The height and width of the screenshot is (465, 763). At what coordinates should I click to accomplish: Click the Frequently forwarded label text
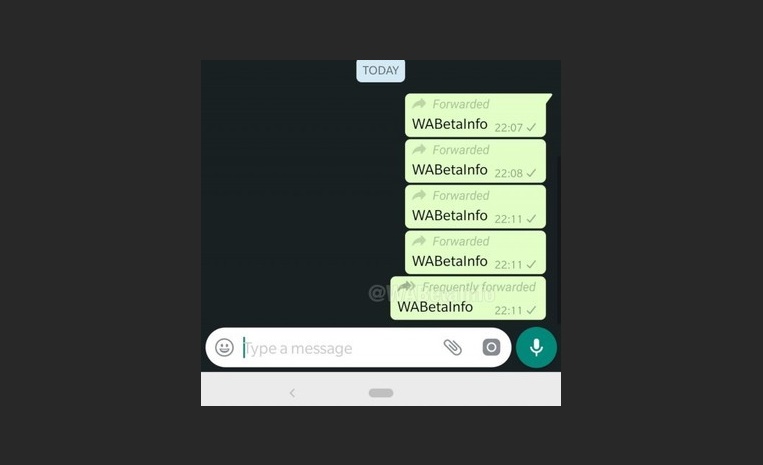coord(479,287)
